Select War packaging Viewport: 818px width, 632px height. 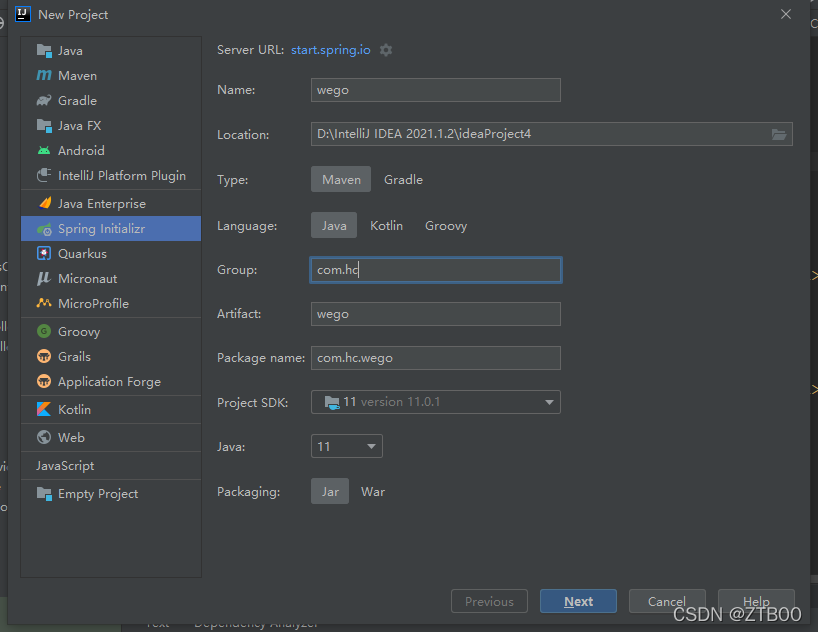pos(372,491)
